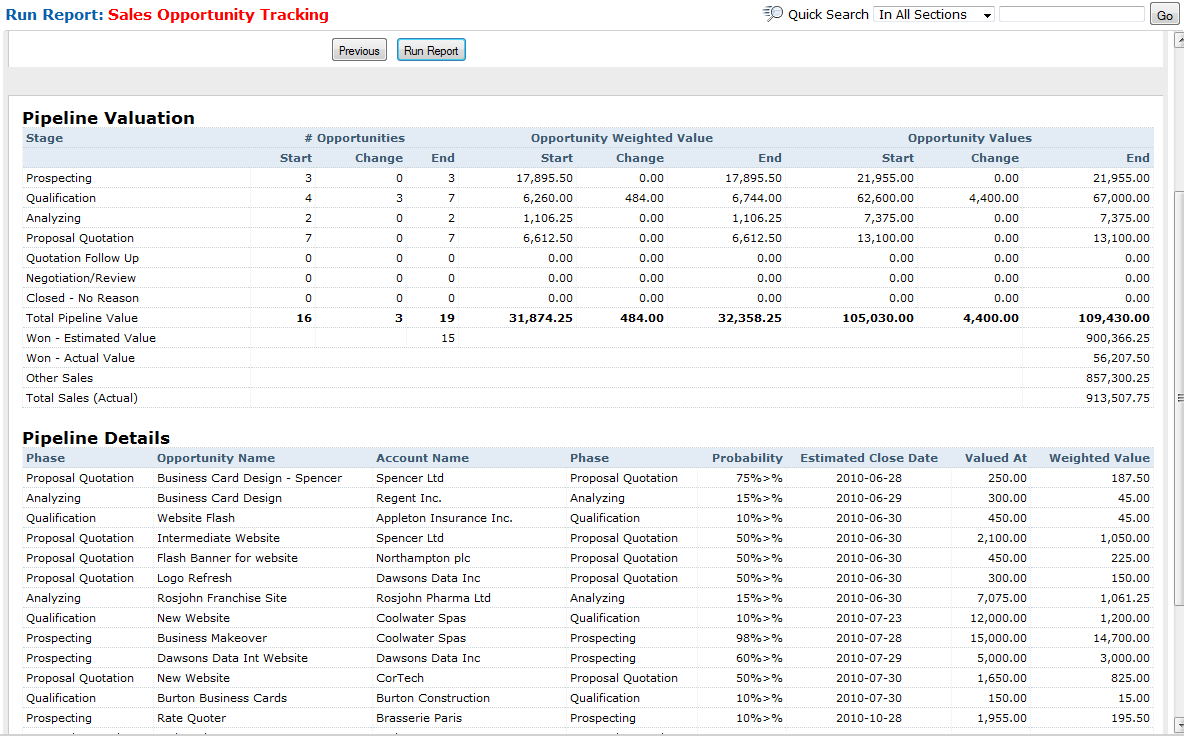The height and width of the screenshot is (736, 1184).
Task: Click the Run Report button
Action: pyautogui.click(x=431, y=51)
